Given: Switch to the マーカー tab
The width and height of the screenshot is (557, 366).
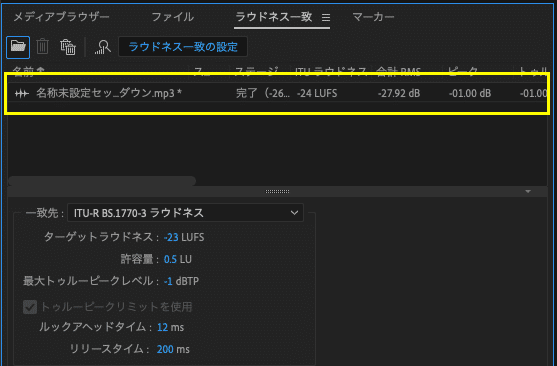Looking at the screenshot, I should pos(373,17).
